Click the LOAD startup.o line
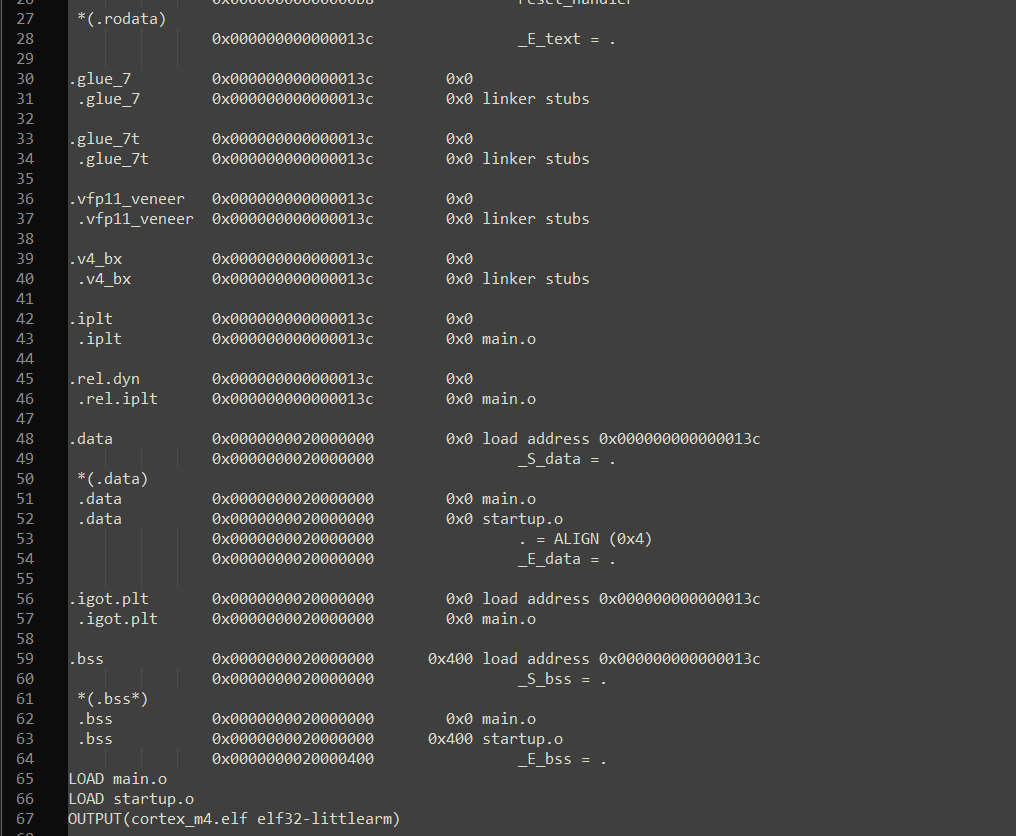 [131, 798]
